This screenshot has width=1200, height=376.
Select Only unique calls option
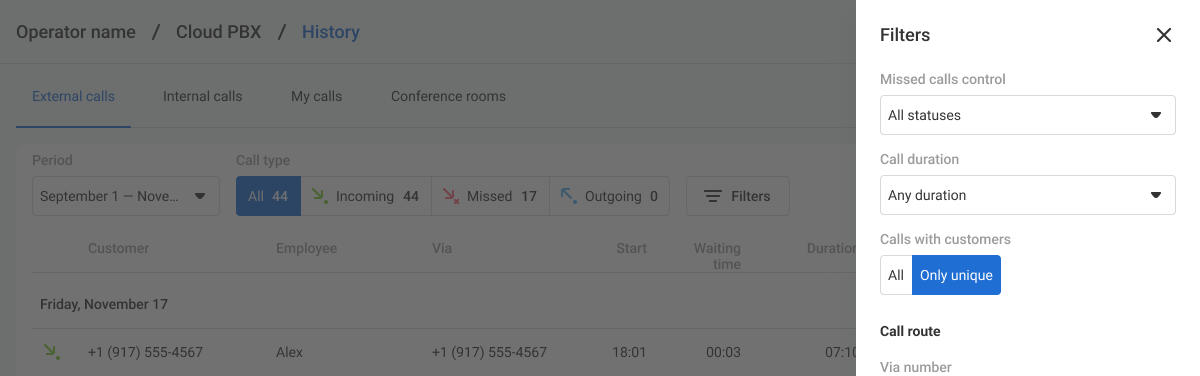[x=956, y=275]
